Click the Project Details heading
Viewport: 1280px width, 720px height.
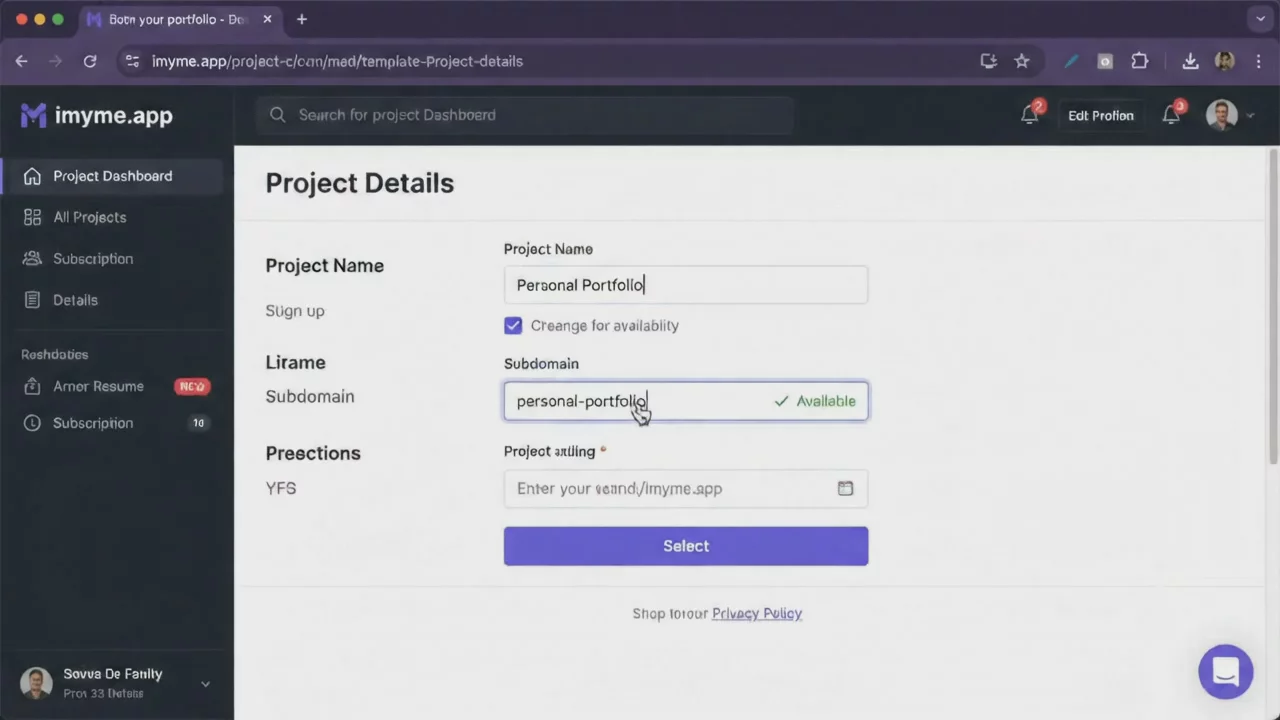[360, 183]
